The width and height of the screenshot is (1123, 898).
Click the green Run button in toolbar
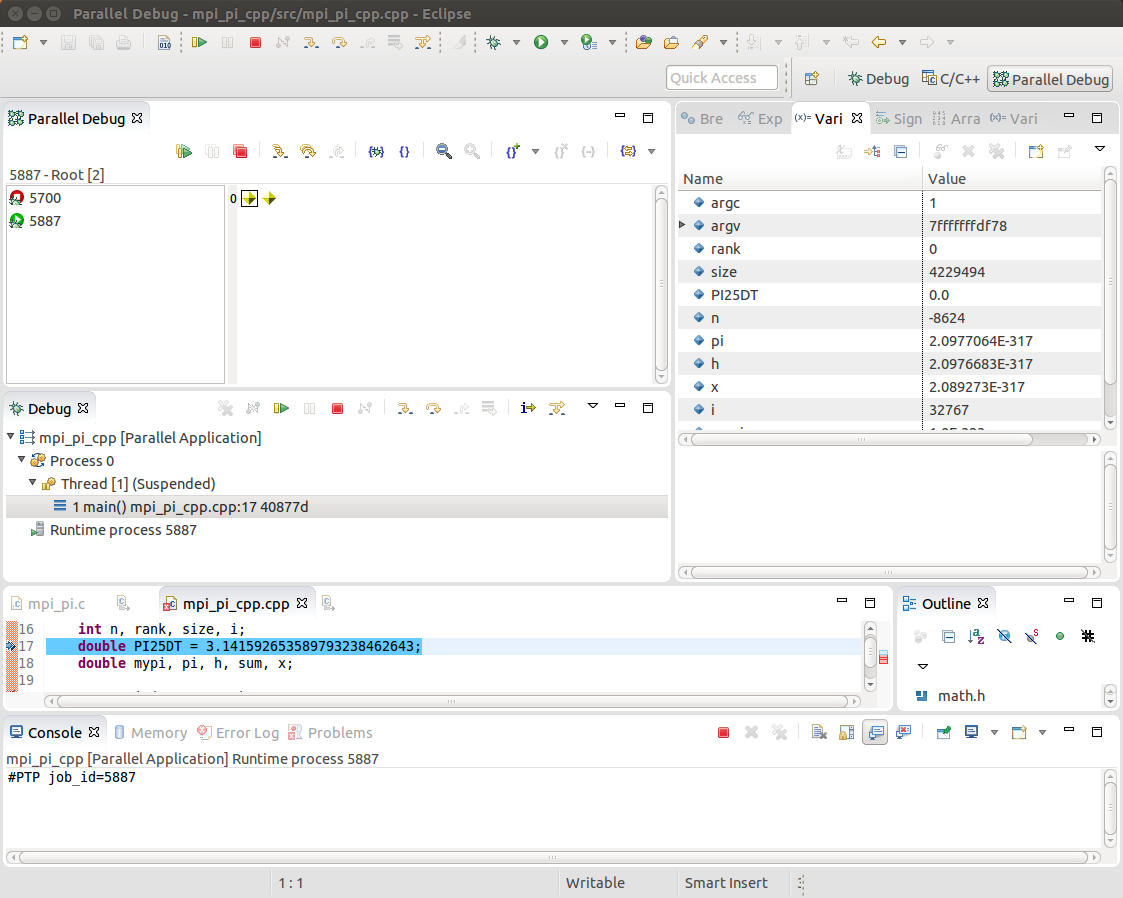[x=541, y=42]
